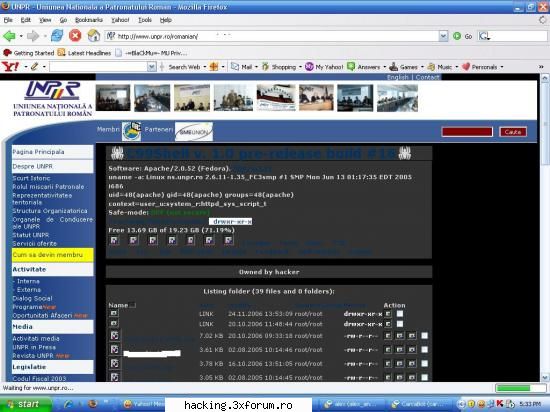This screenshot has height=412, width=550.
Task: Tick checkbox for the 3.61 KB file
Action: tap(424, 350)
